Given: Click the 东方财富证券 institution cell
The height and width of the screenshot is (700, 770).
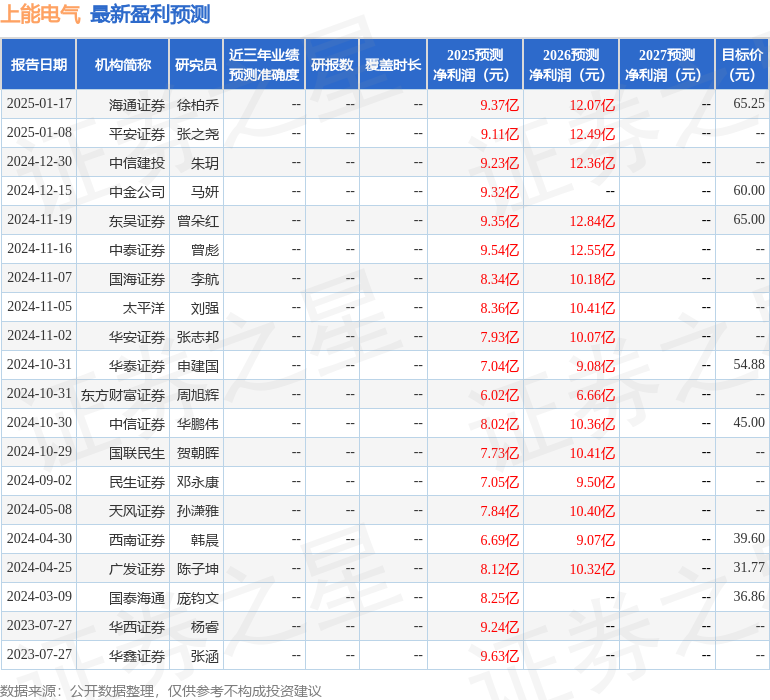Looking at the screenshot, I should tap(123, 395).
